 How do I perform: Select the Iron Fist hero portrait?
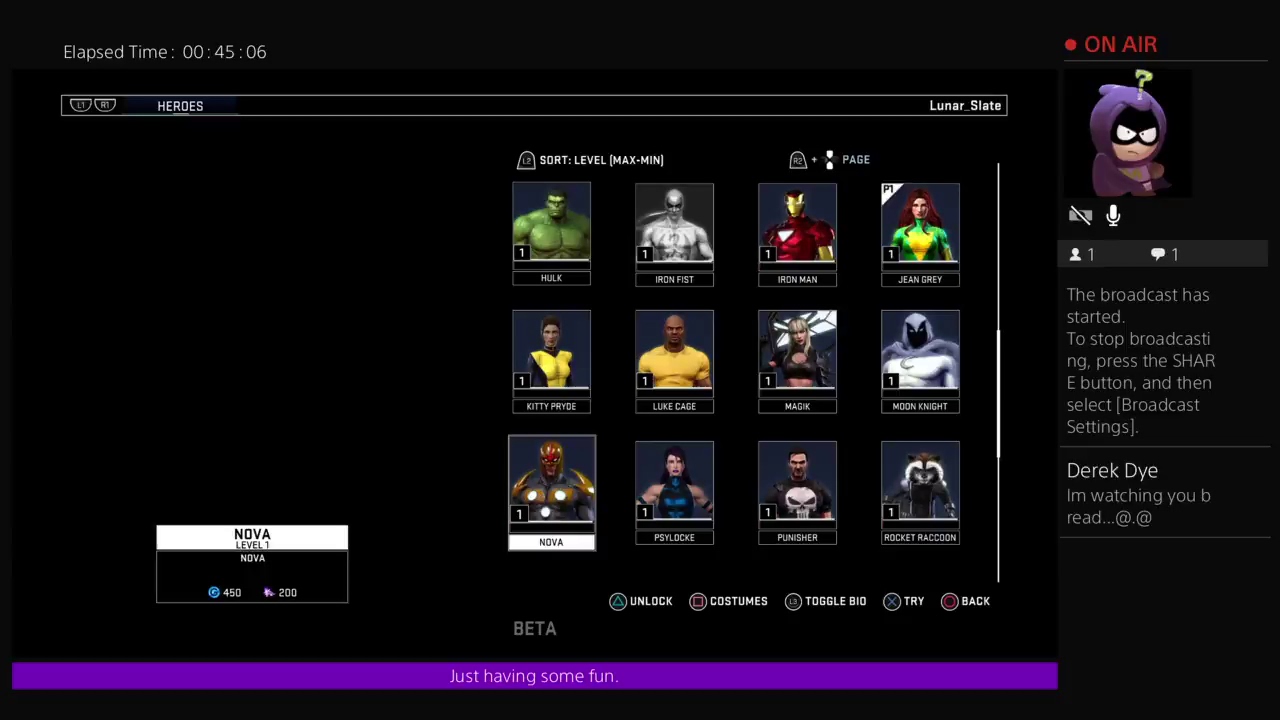click(x=674, y=223)
